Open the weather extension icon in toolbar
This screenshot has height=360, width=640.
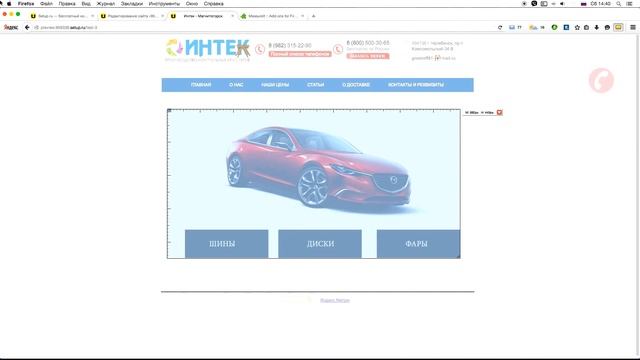pyautogui.click(x=533, y=27)
